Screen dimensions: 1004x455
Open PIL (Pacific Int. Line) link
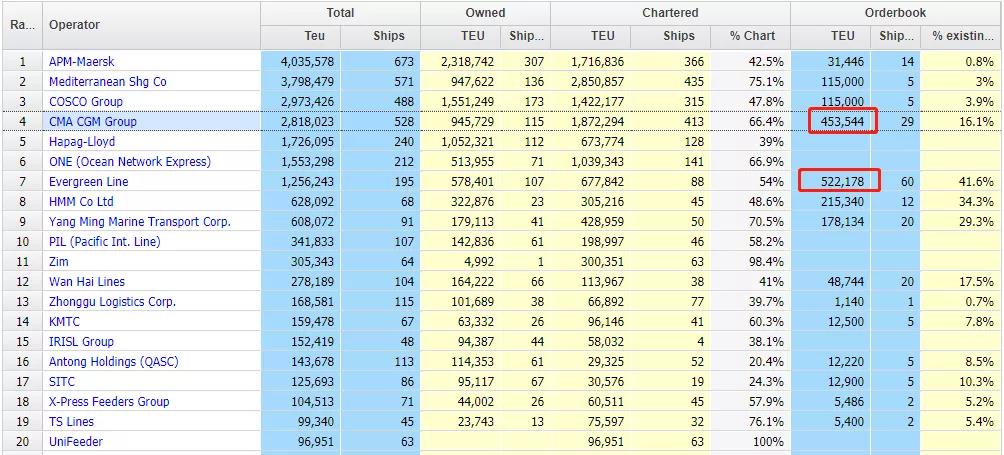(104, 241)
